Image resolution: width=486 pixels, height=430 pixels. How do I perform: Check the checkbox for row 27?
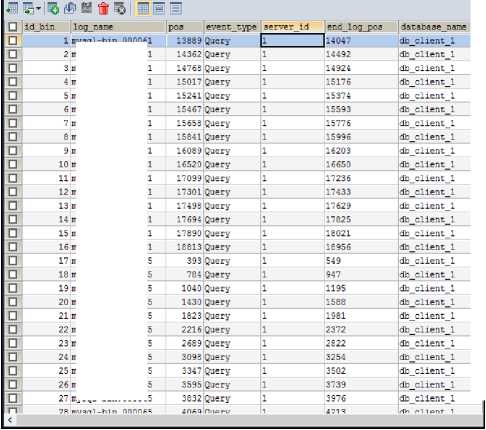click(x=13, y=398)
